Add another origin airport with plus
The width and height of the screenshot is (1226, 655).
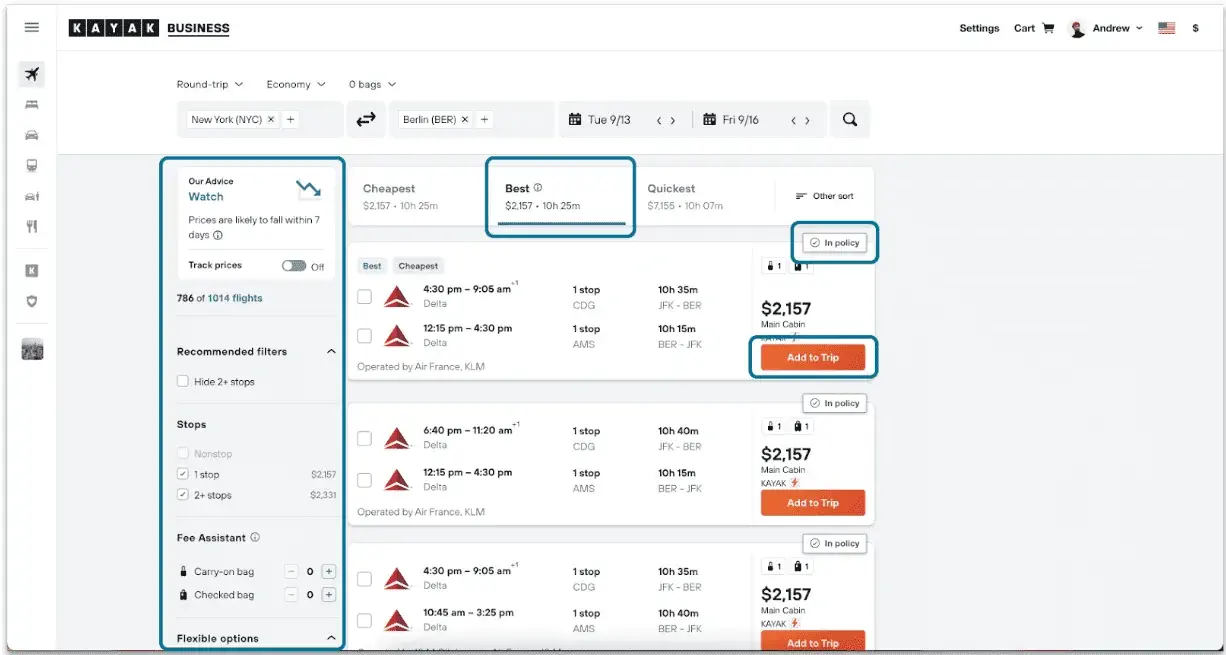290,120
